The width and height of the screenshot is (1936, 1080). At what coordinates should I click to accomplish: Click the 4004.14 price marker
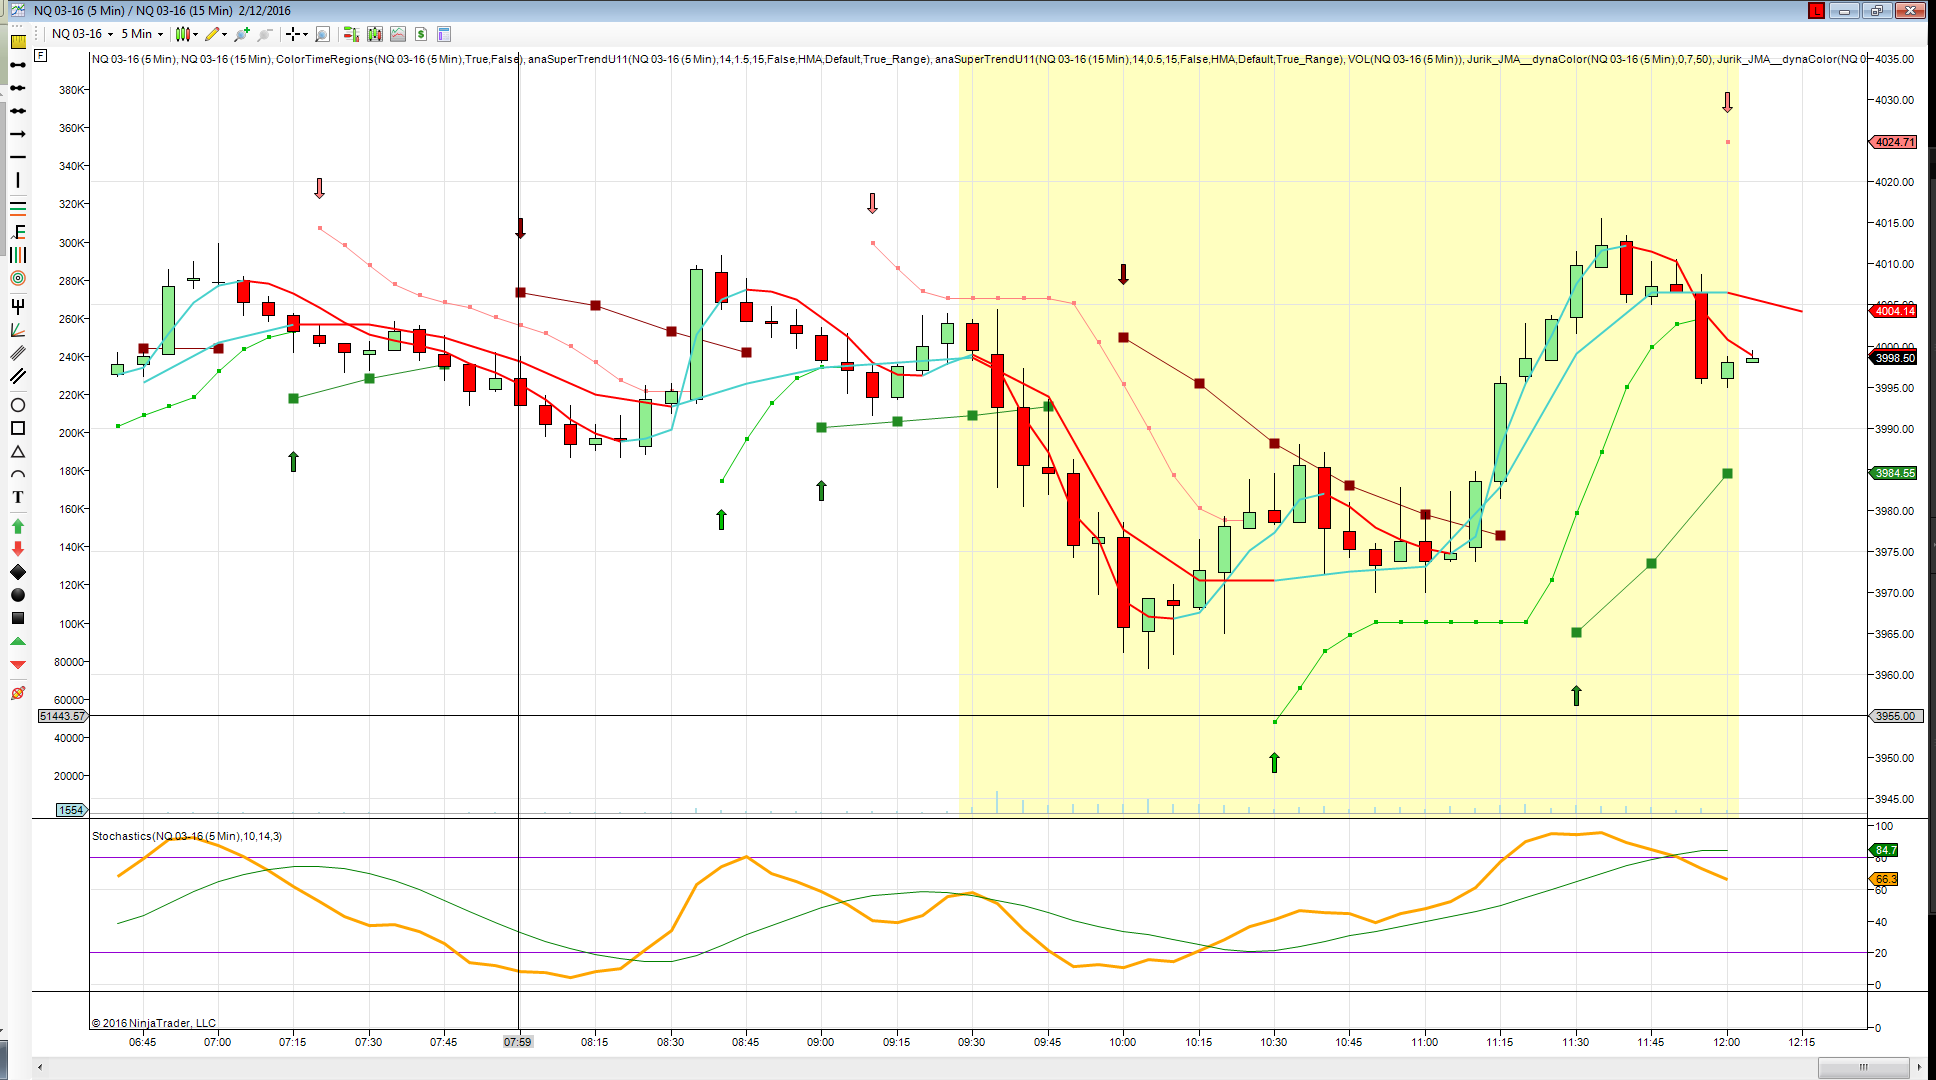coord(1893,311)
